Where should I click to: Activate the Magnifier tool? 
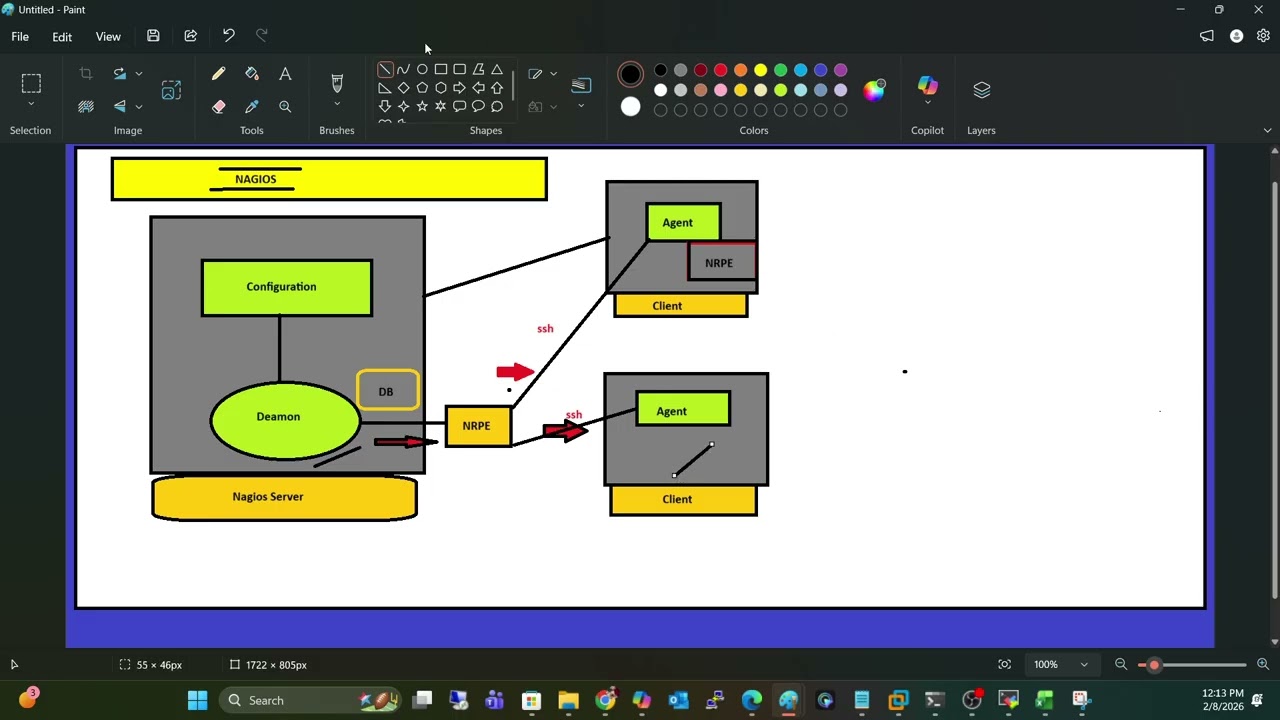(x=285, y=106)
